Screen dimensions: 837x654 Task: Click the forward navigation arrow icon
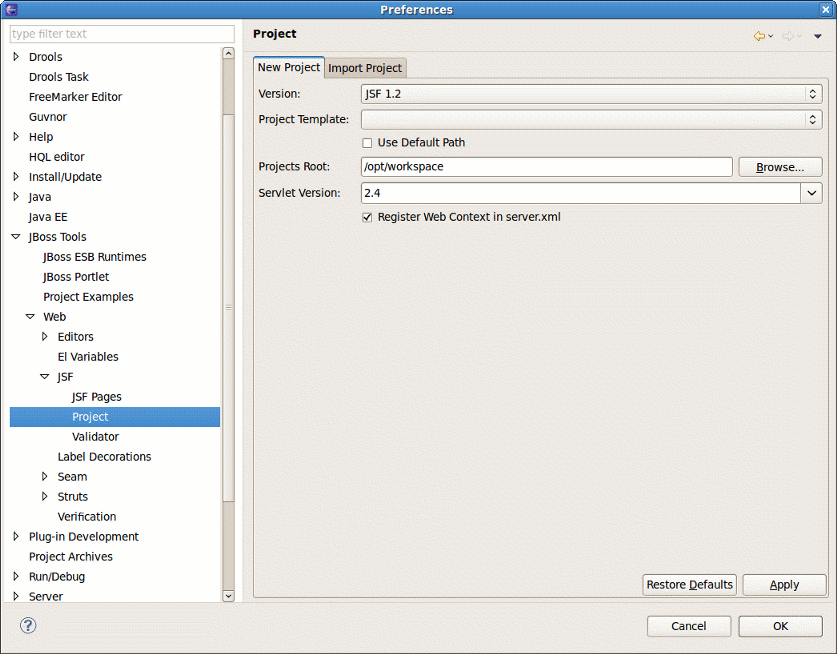[x=789, y=34]
